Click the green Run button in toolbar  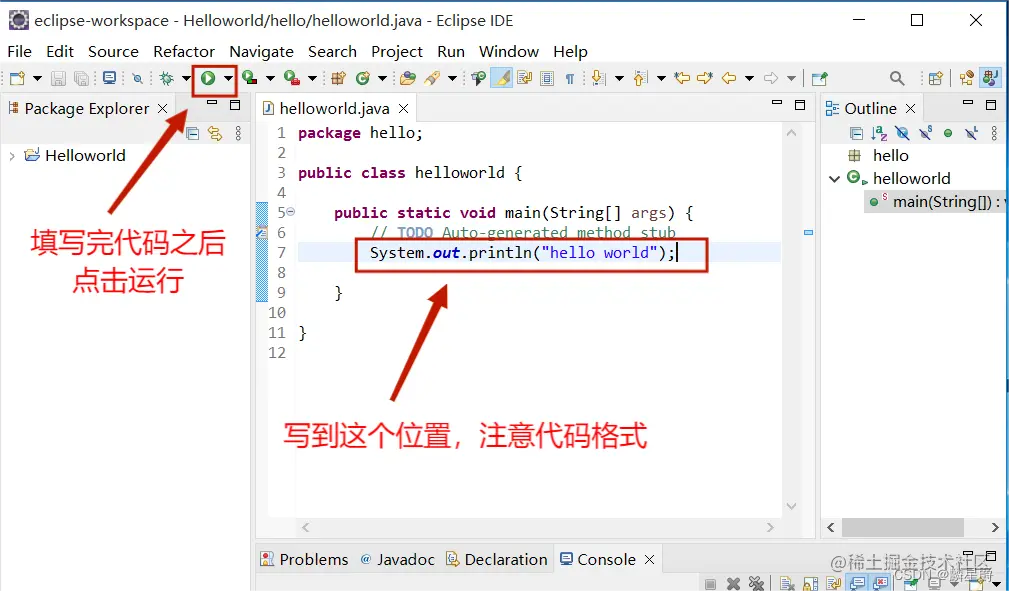(208, 79)
